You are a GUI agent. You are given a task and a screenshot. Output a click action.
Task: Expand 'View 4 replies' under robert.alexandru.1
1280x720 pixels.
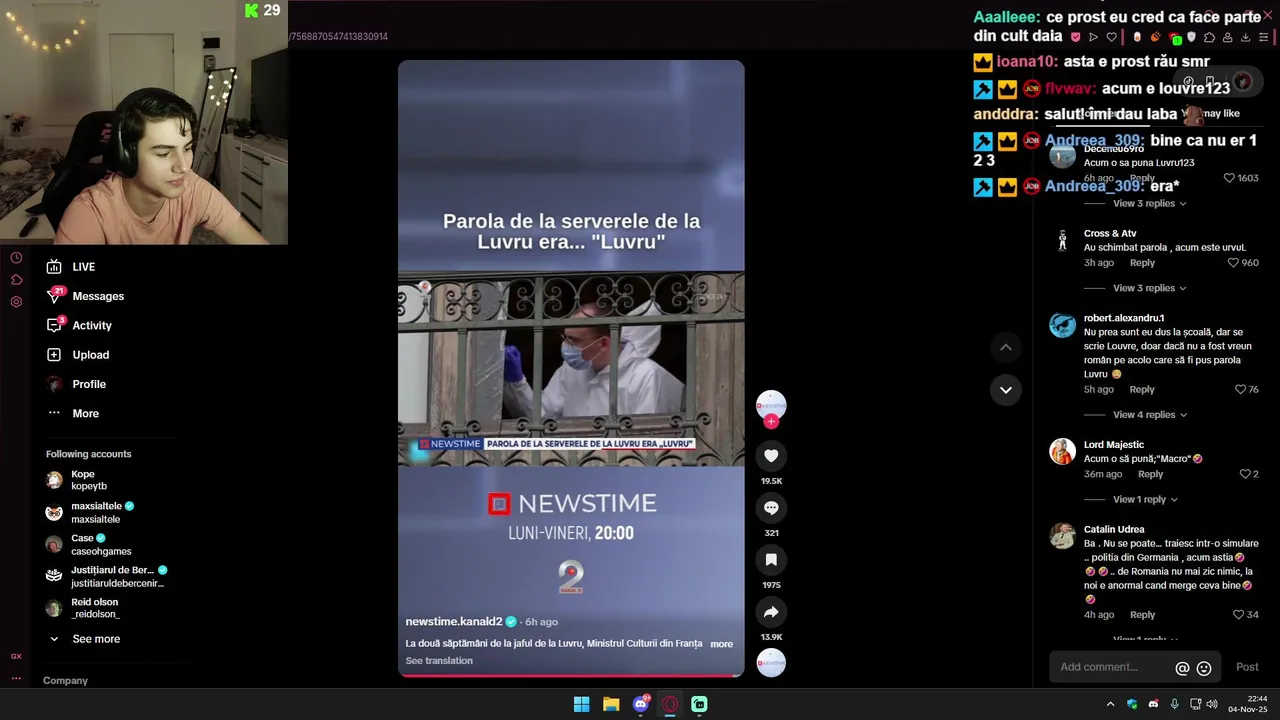[1149, 415]
